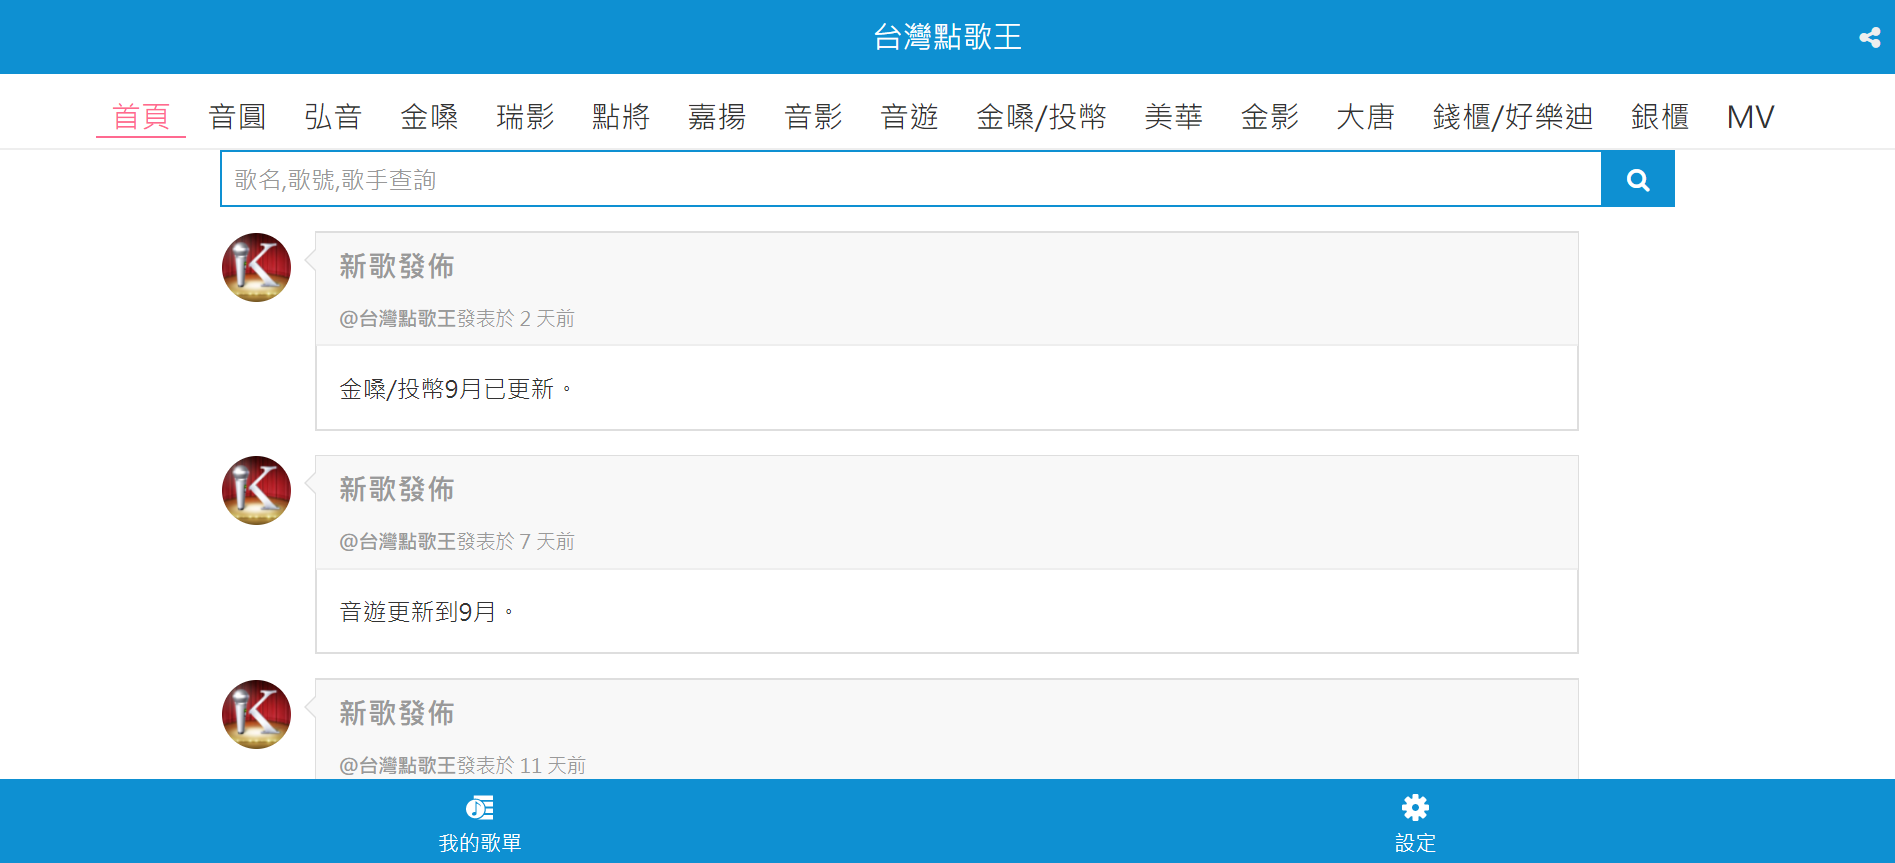Open 我的歌單 song list icon
The image size is (1895, 863).
(480, 807)
